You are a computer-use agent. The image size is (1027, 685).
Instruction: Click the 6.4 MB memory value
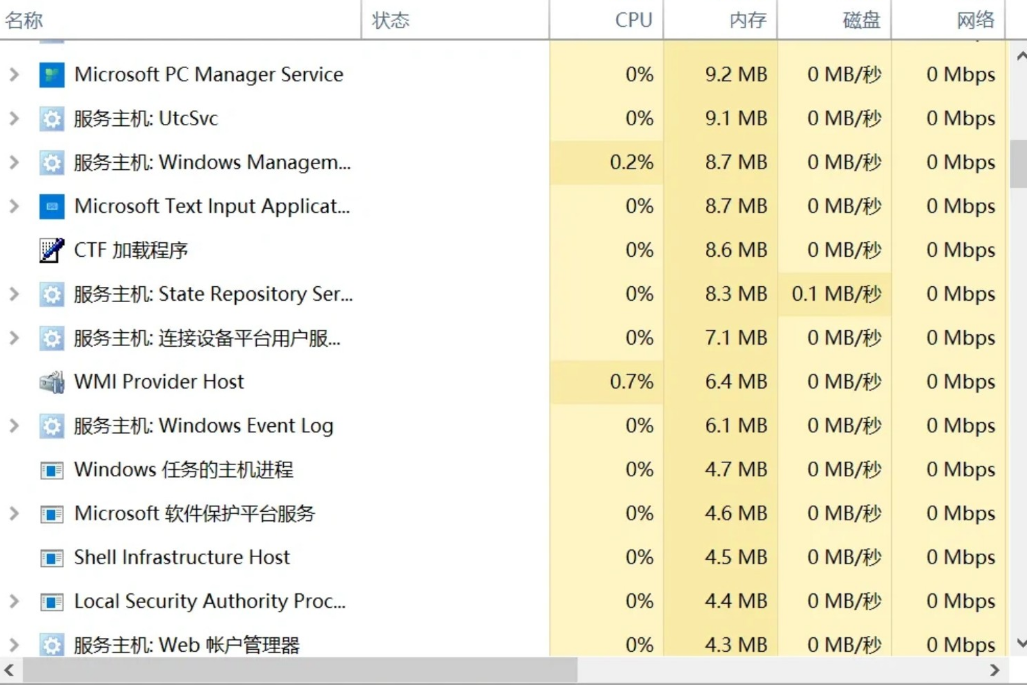pos(736,382)
